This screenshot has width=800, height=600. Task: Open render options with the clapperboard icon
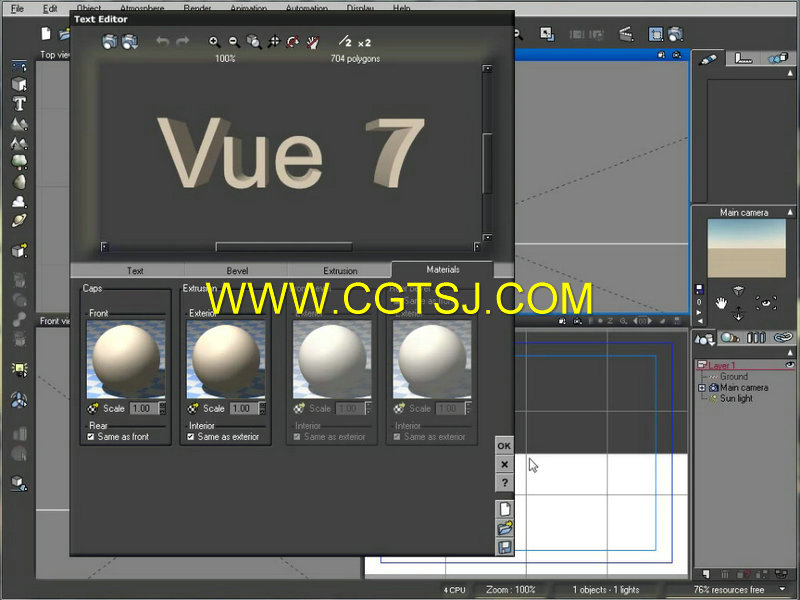(x=626, y=34)
